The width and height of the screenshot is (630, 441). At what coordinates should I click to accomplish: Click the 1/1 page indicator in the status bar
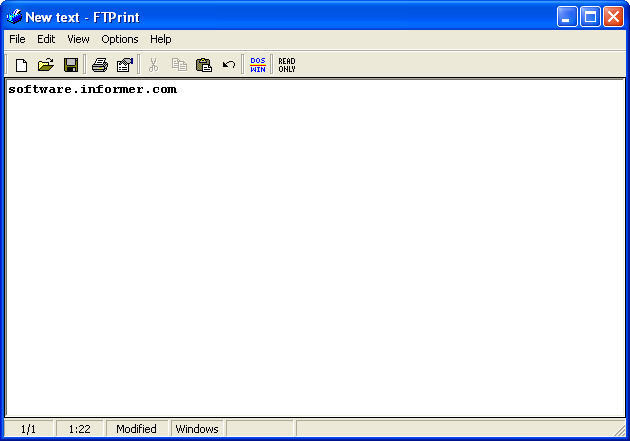tap(28, 429)
